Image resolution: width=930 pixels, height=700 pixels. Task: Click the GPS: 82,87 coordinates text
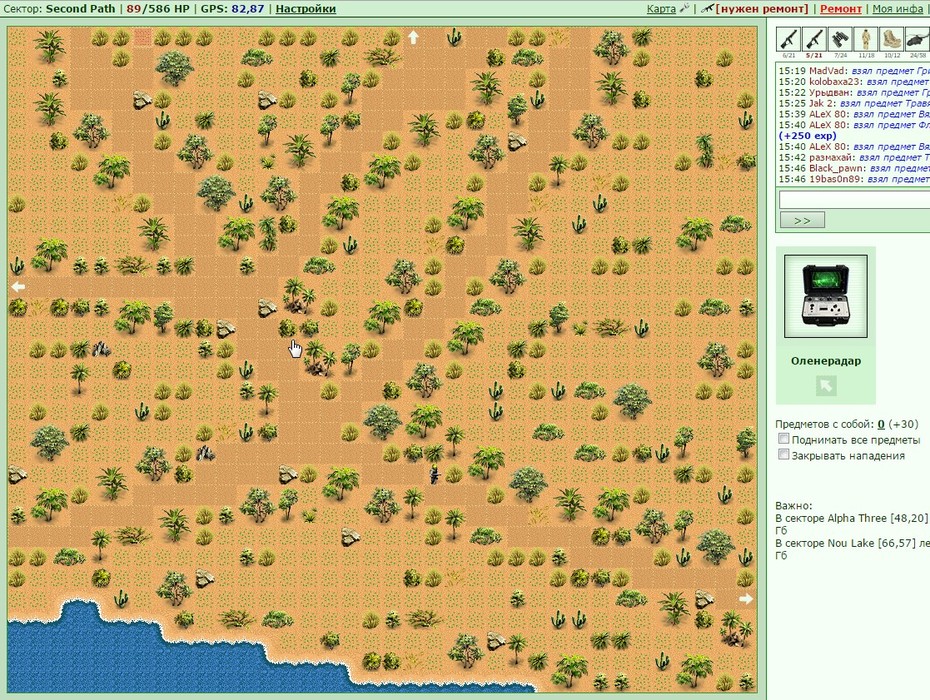(x=232, y=9)
